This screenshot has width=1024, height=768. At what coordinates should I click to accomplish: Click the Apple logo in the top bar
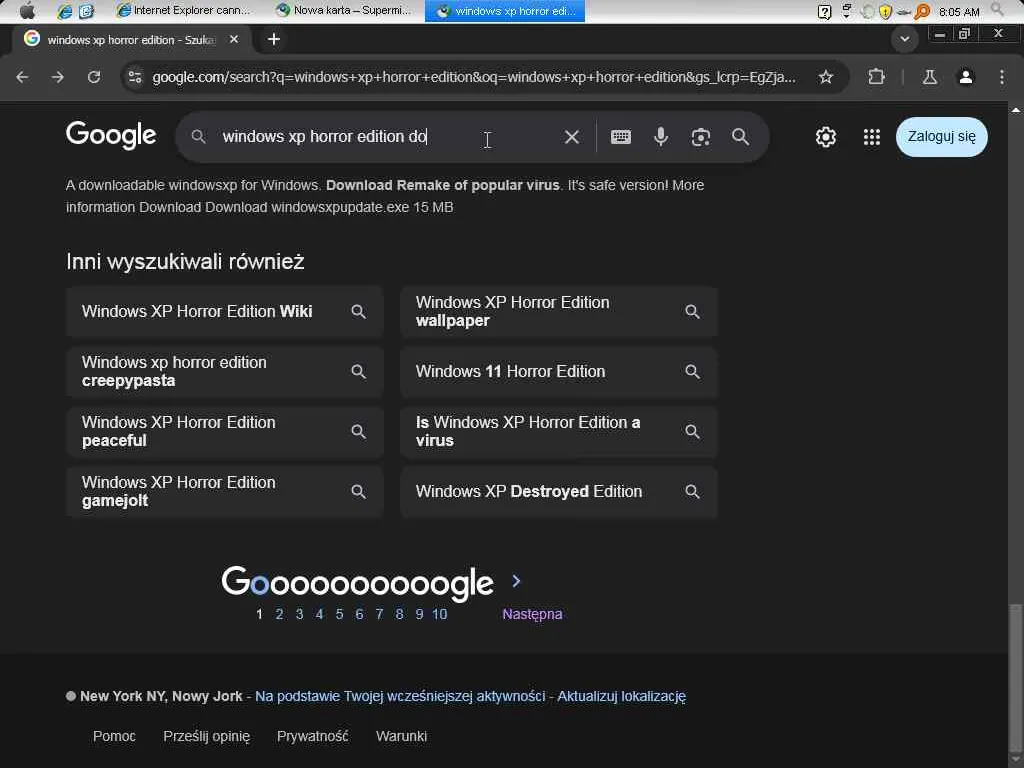[x=27, y=10]
